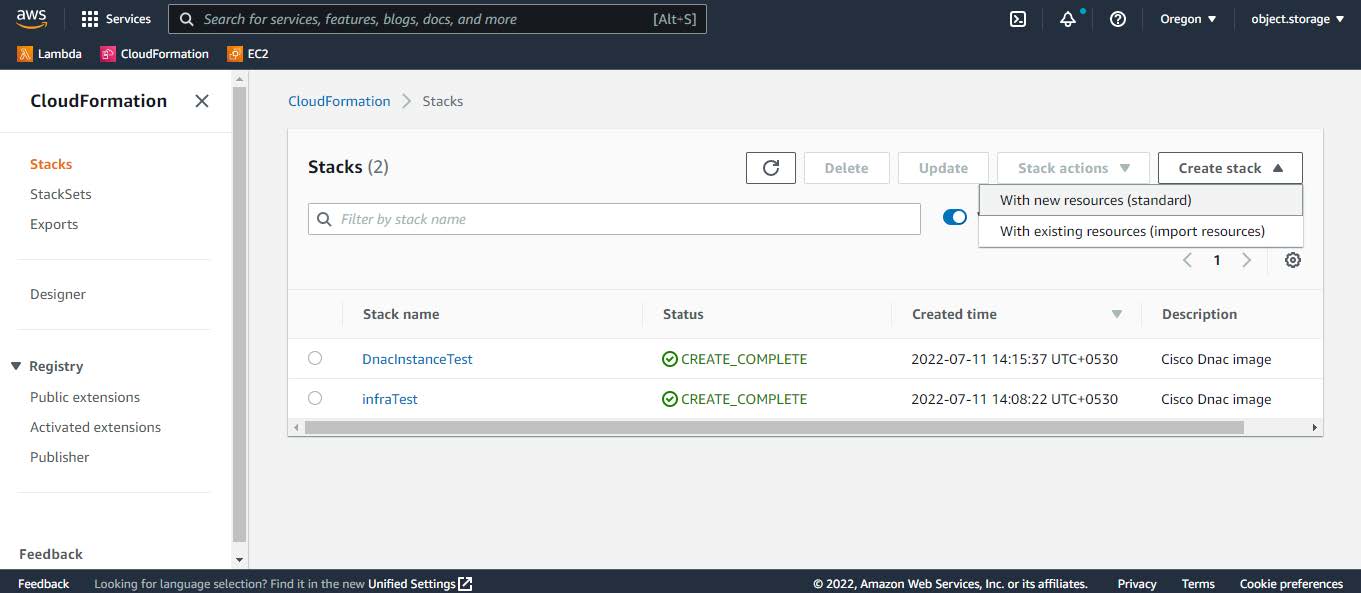
Task: Open Activated extensions
Action: (95, 427)
